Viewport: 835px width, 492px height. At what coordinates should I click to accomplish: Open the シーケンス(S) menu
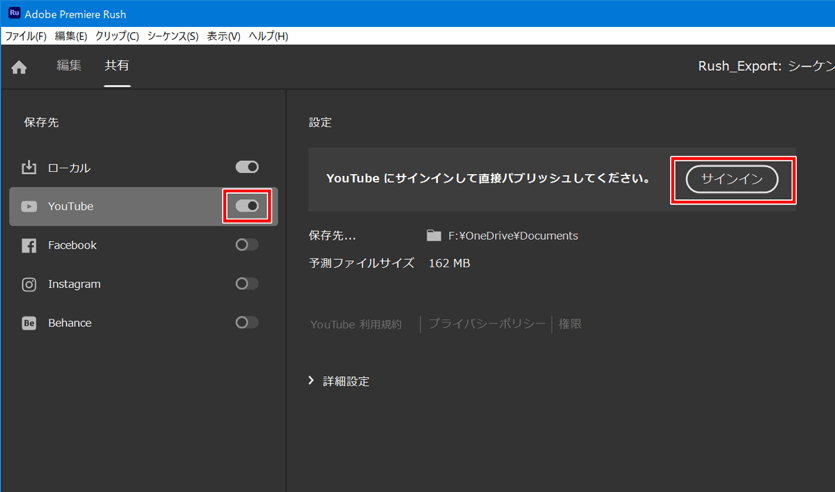pos(173,36)
